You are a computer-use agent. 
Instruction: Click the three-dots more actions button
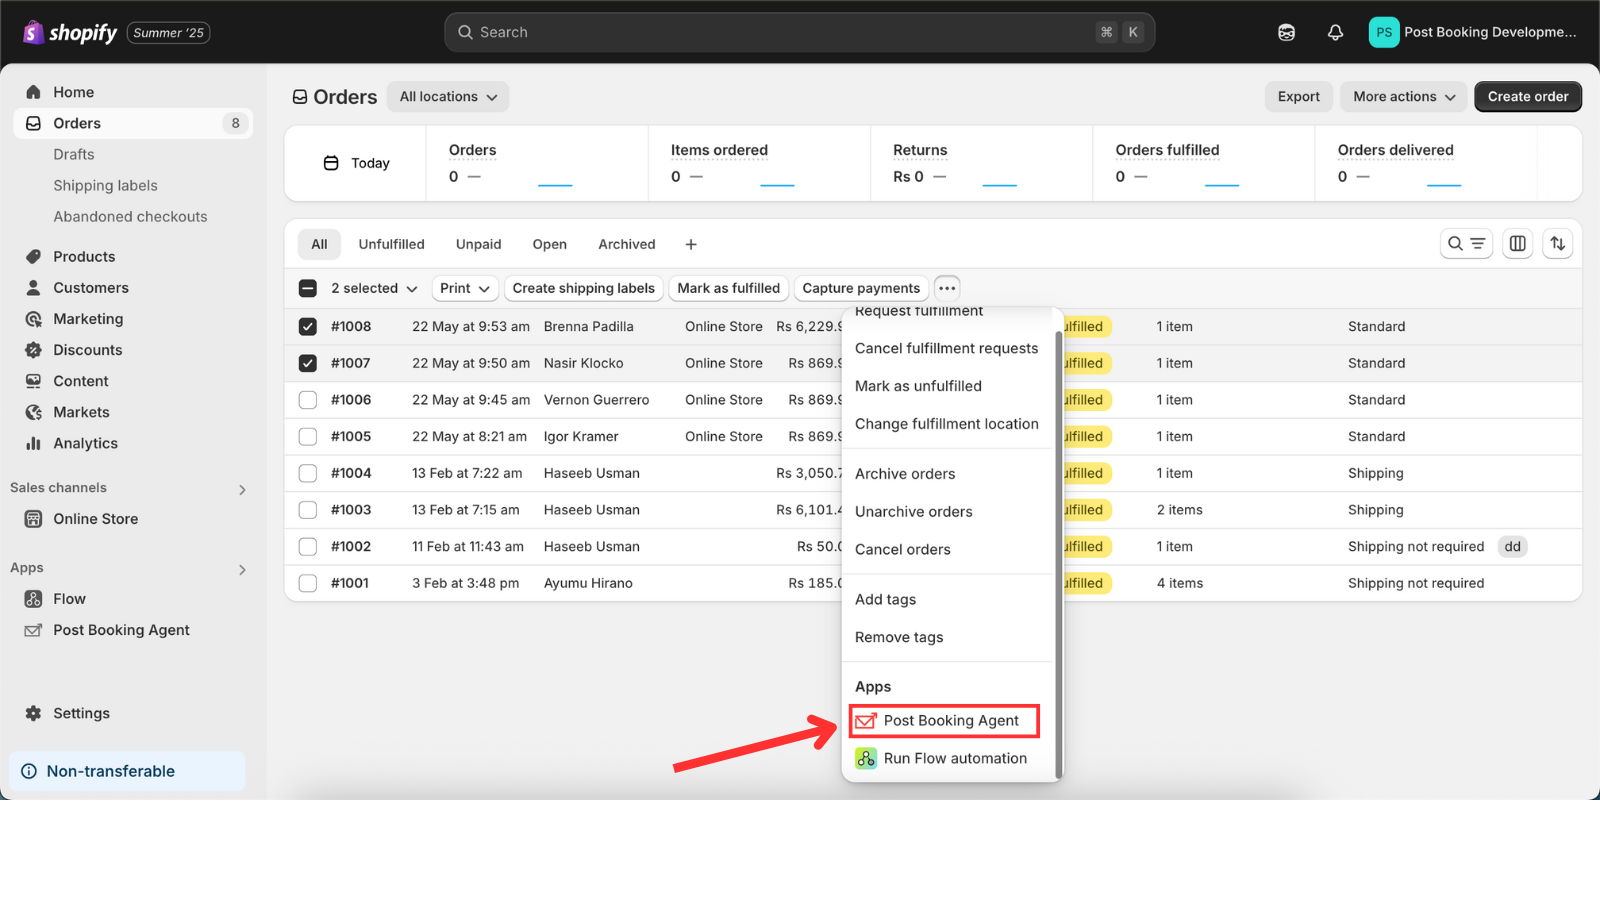coord(947,288)
